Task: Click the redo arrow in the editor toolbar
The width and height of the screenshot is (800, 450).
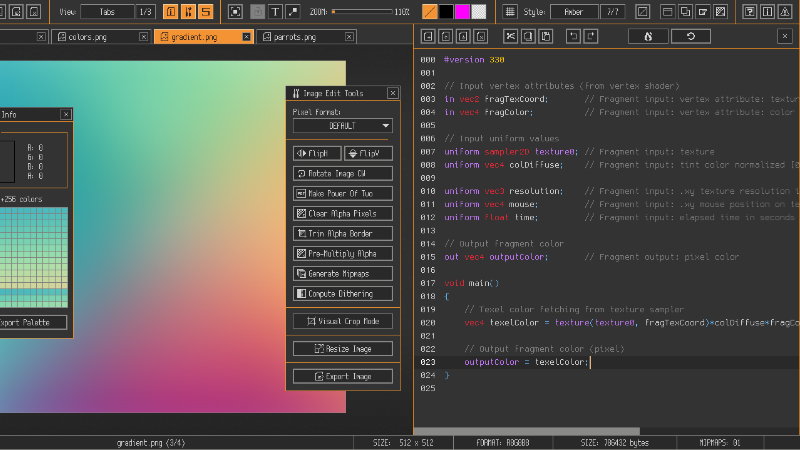Action: (591, 36)
